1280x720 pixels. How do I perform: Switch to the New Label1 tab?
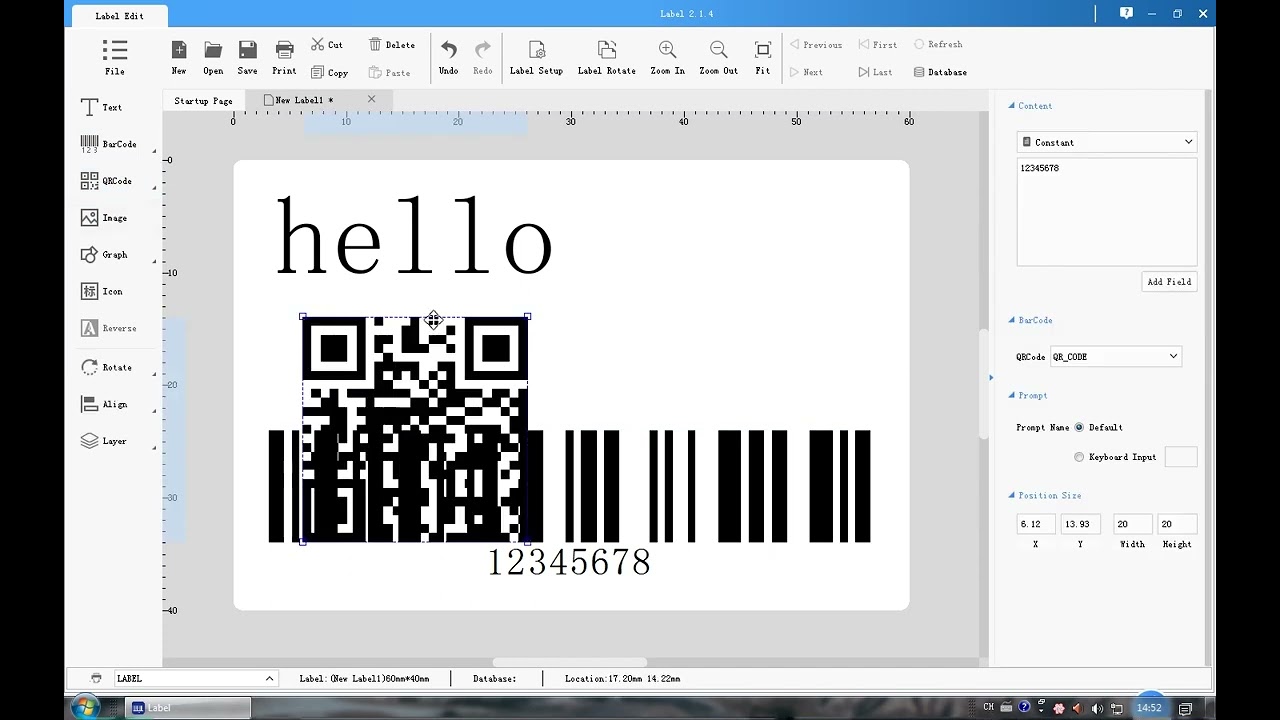tap(303, 100)
